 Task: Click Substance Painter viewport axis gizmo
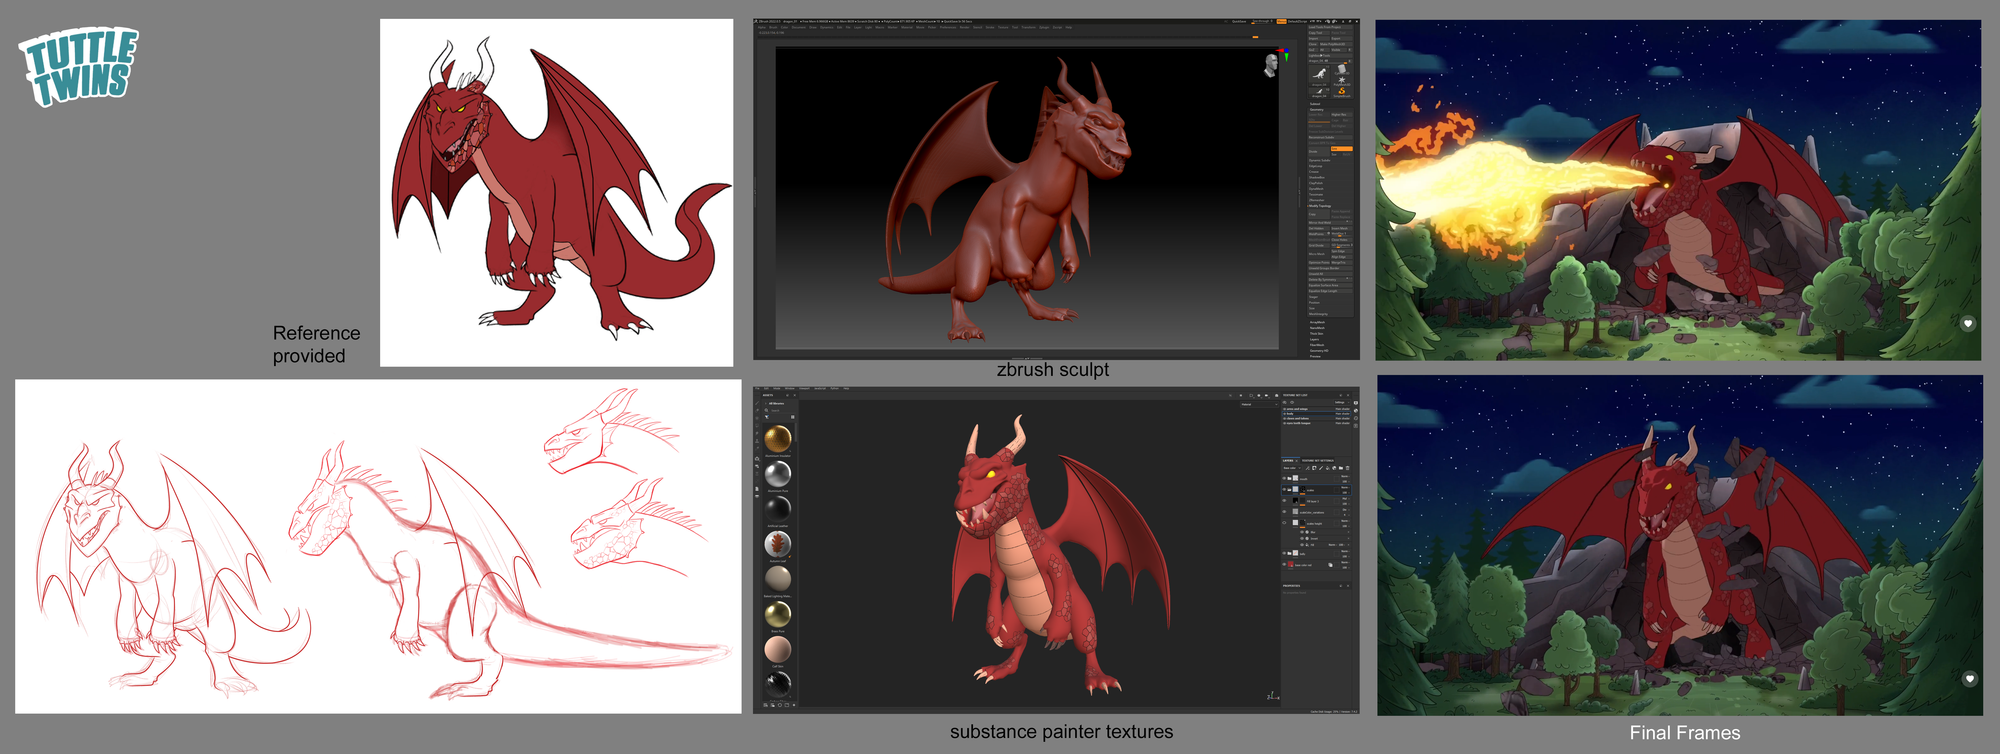pos(1272,696)
